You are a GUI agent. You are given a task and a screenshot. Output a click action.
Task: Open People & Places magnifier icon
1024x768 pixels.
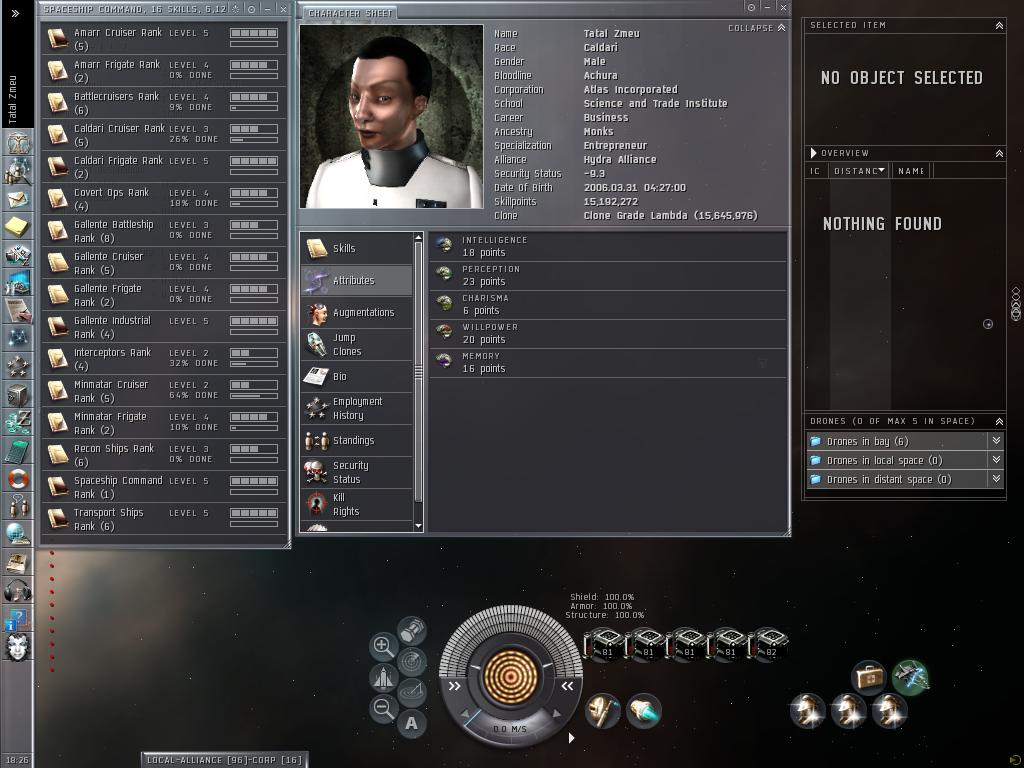pyautogui.click(x=18, y=171)
